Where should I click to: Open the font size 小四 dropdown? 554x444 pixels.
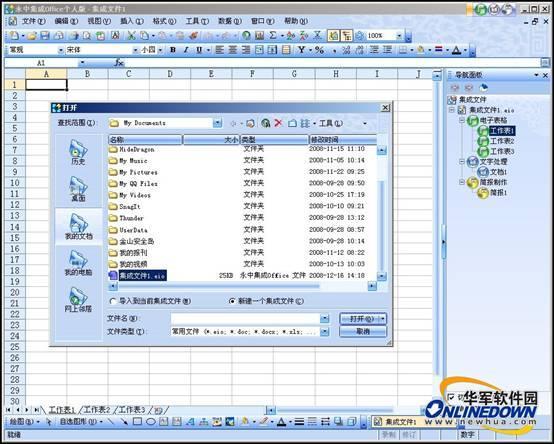(160, 50)
